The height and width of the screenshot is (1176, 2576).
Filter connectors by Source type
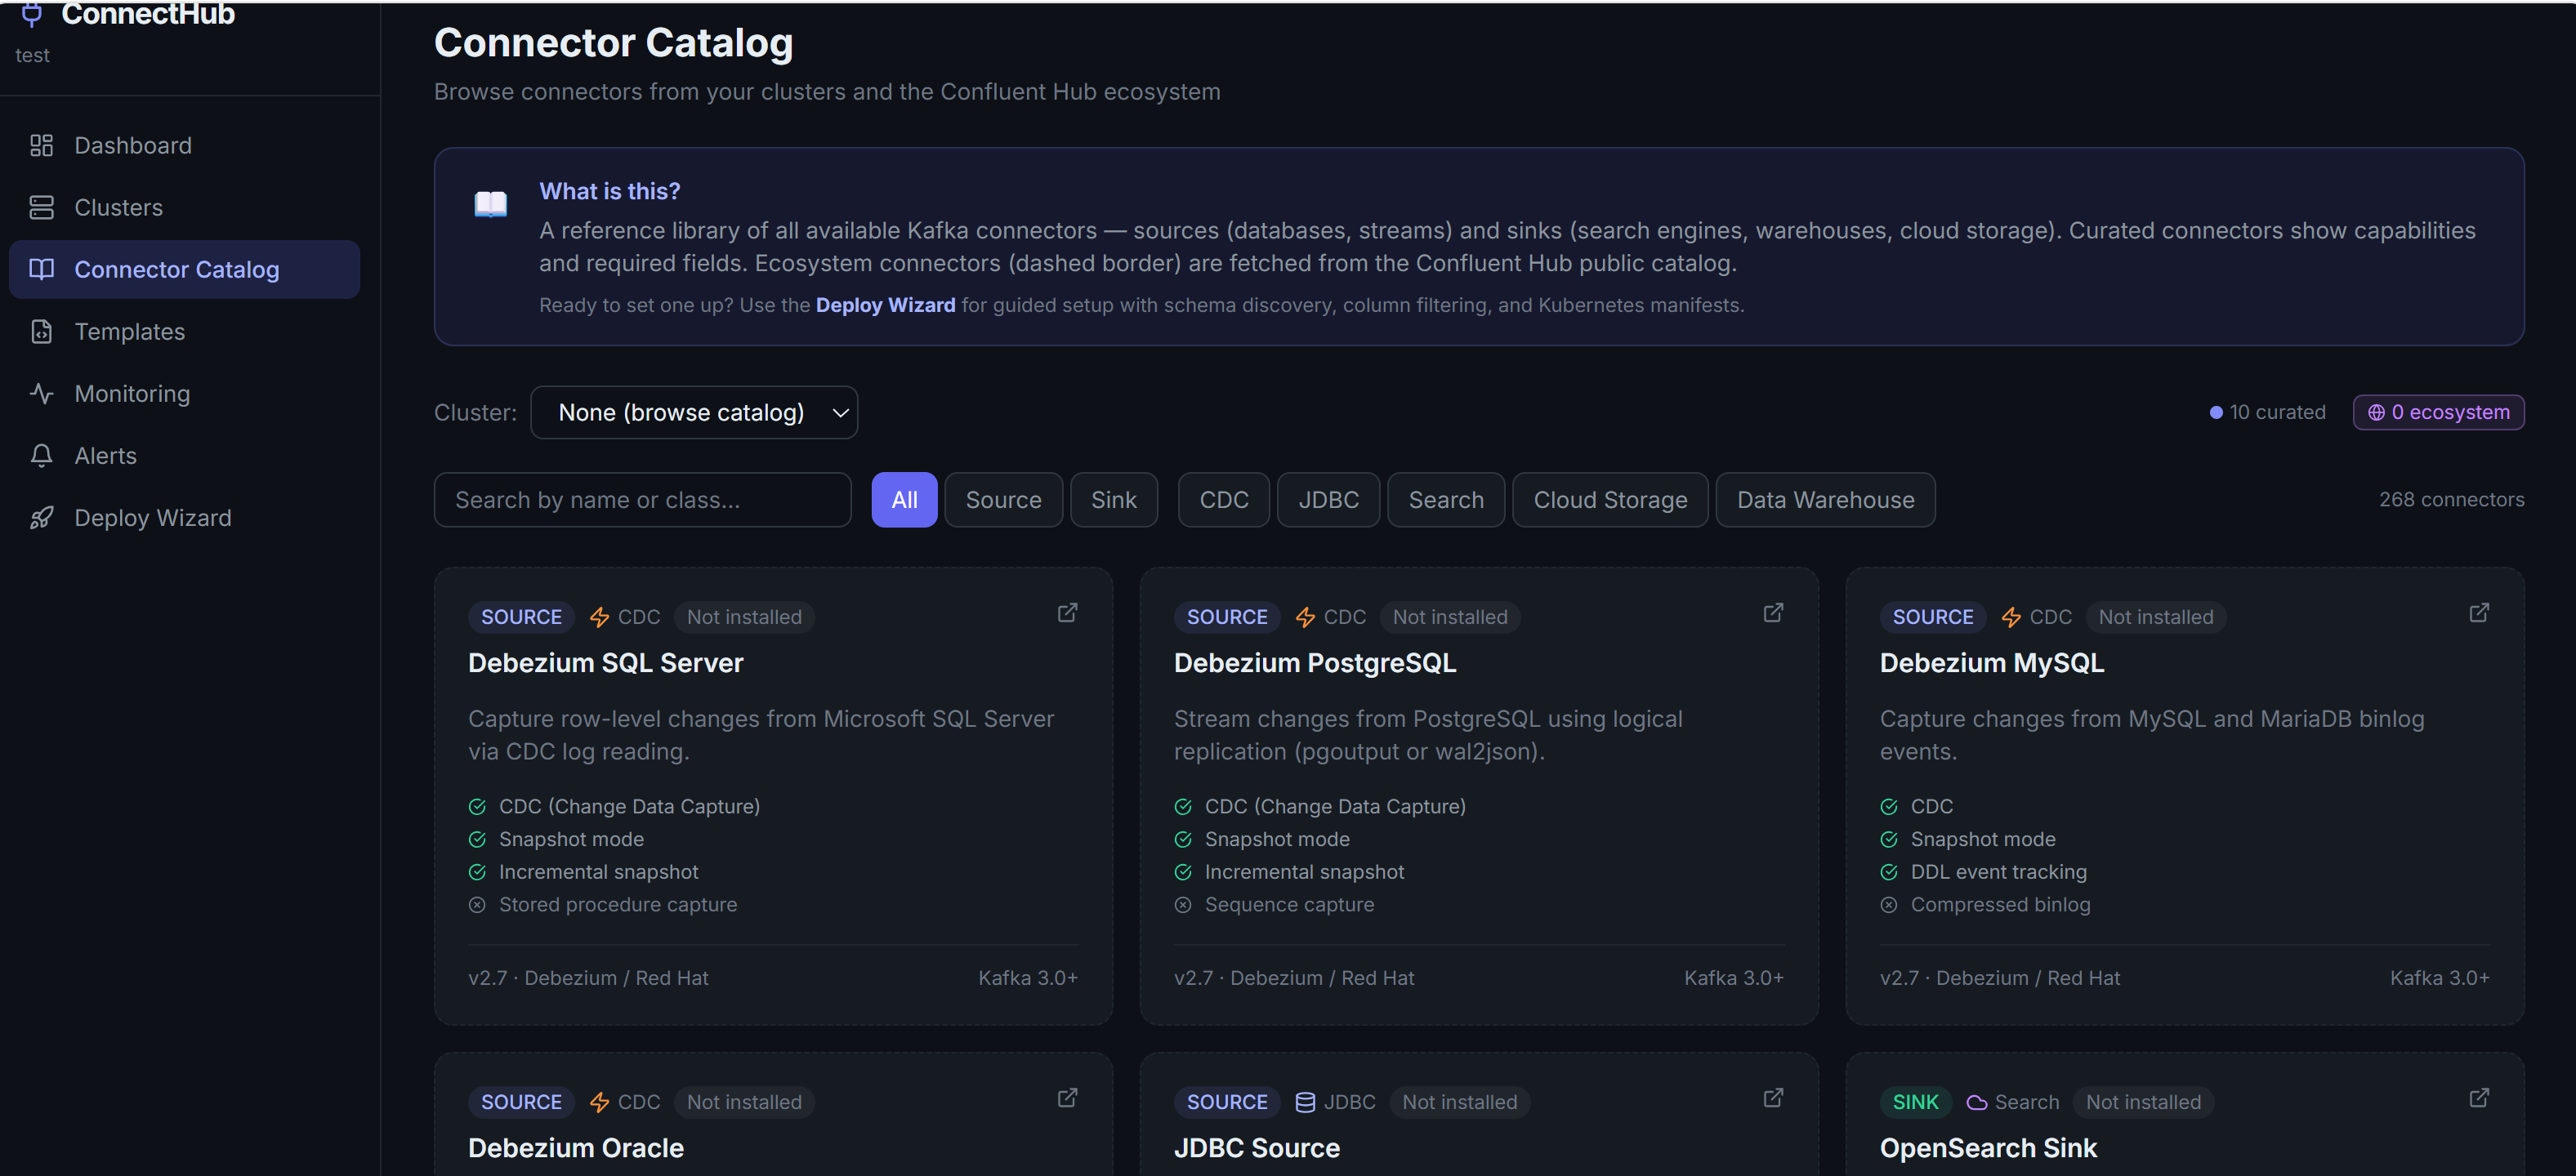click(x=1003, y=499)
